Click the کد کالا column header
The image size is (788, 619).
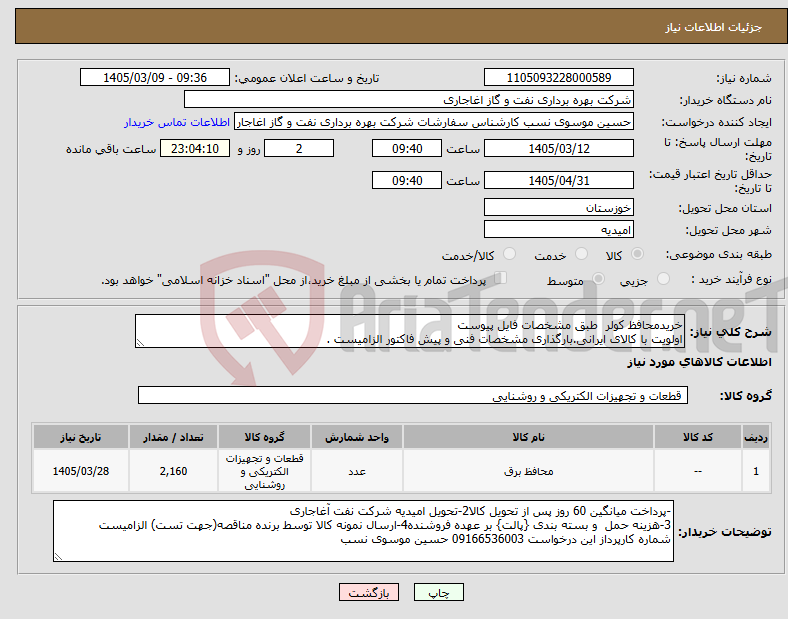click(698, 437)
